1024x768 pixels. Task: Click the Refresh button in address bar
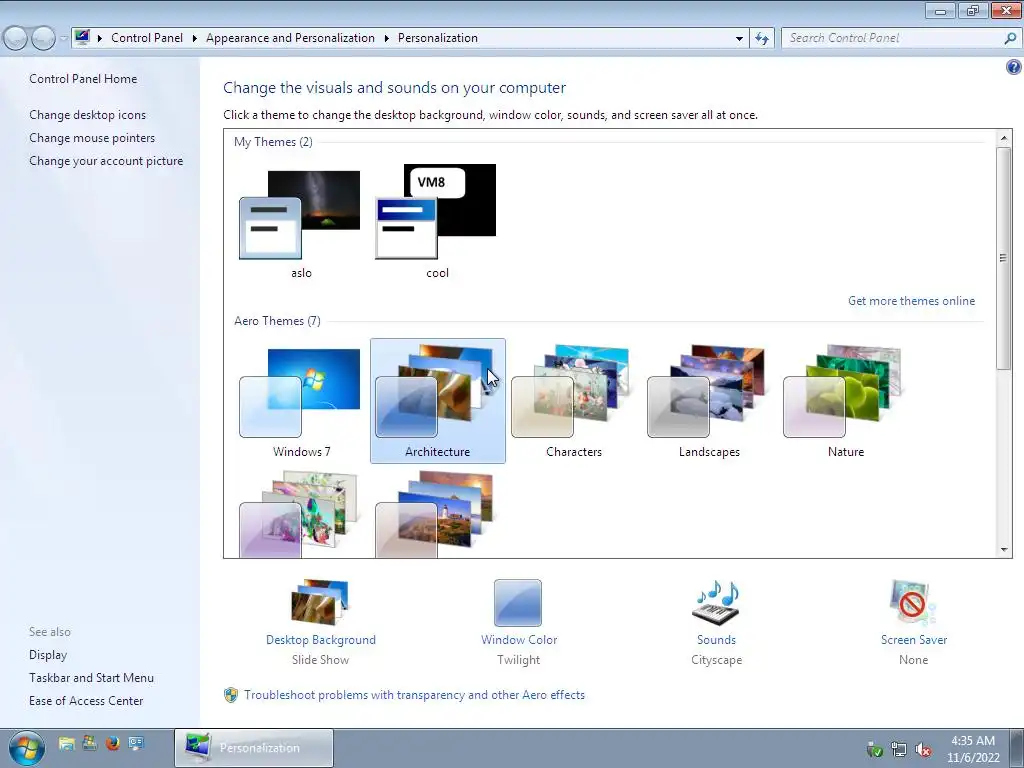(x=761, y=38)
